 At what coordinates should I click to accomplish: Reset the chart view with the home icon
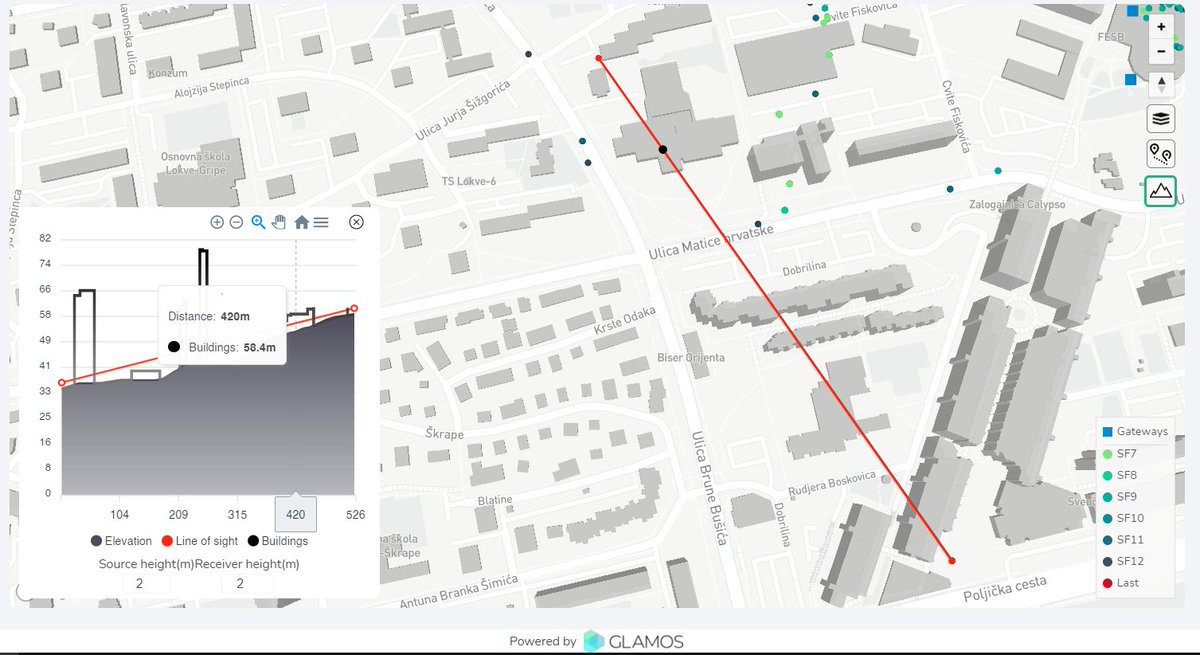pyautogui.click(x=301, y=222)
